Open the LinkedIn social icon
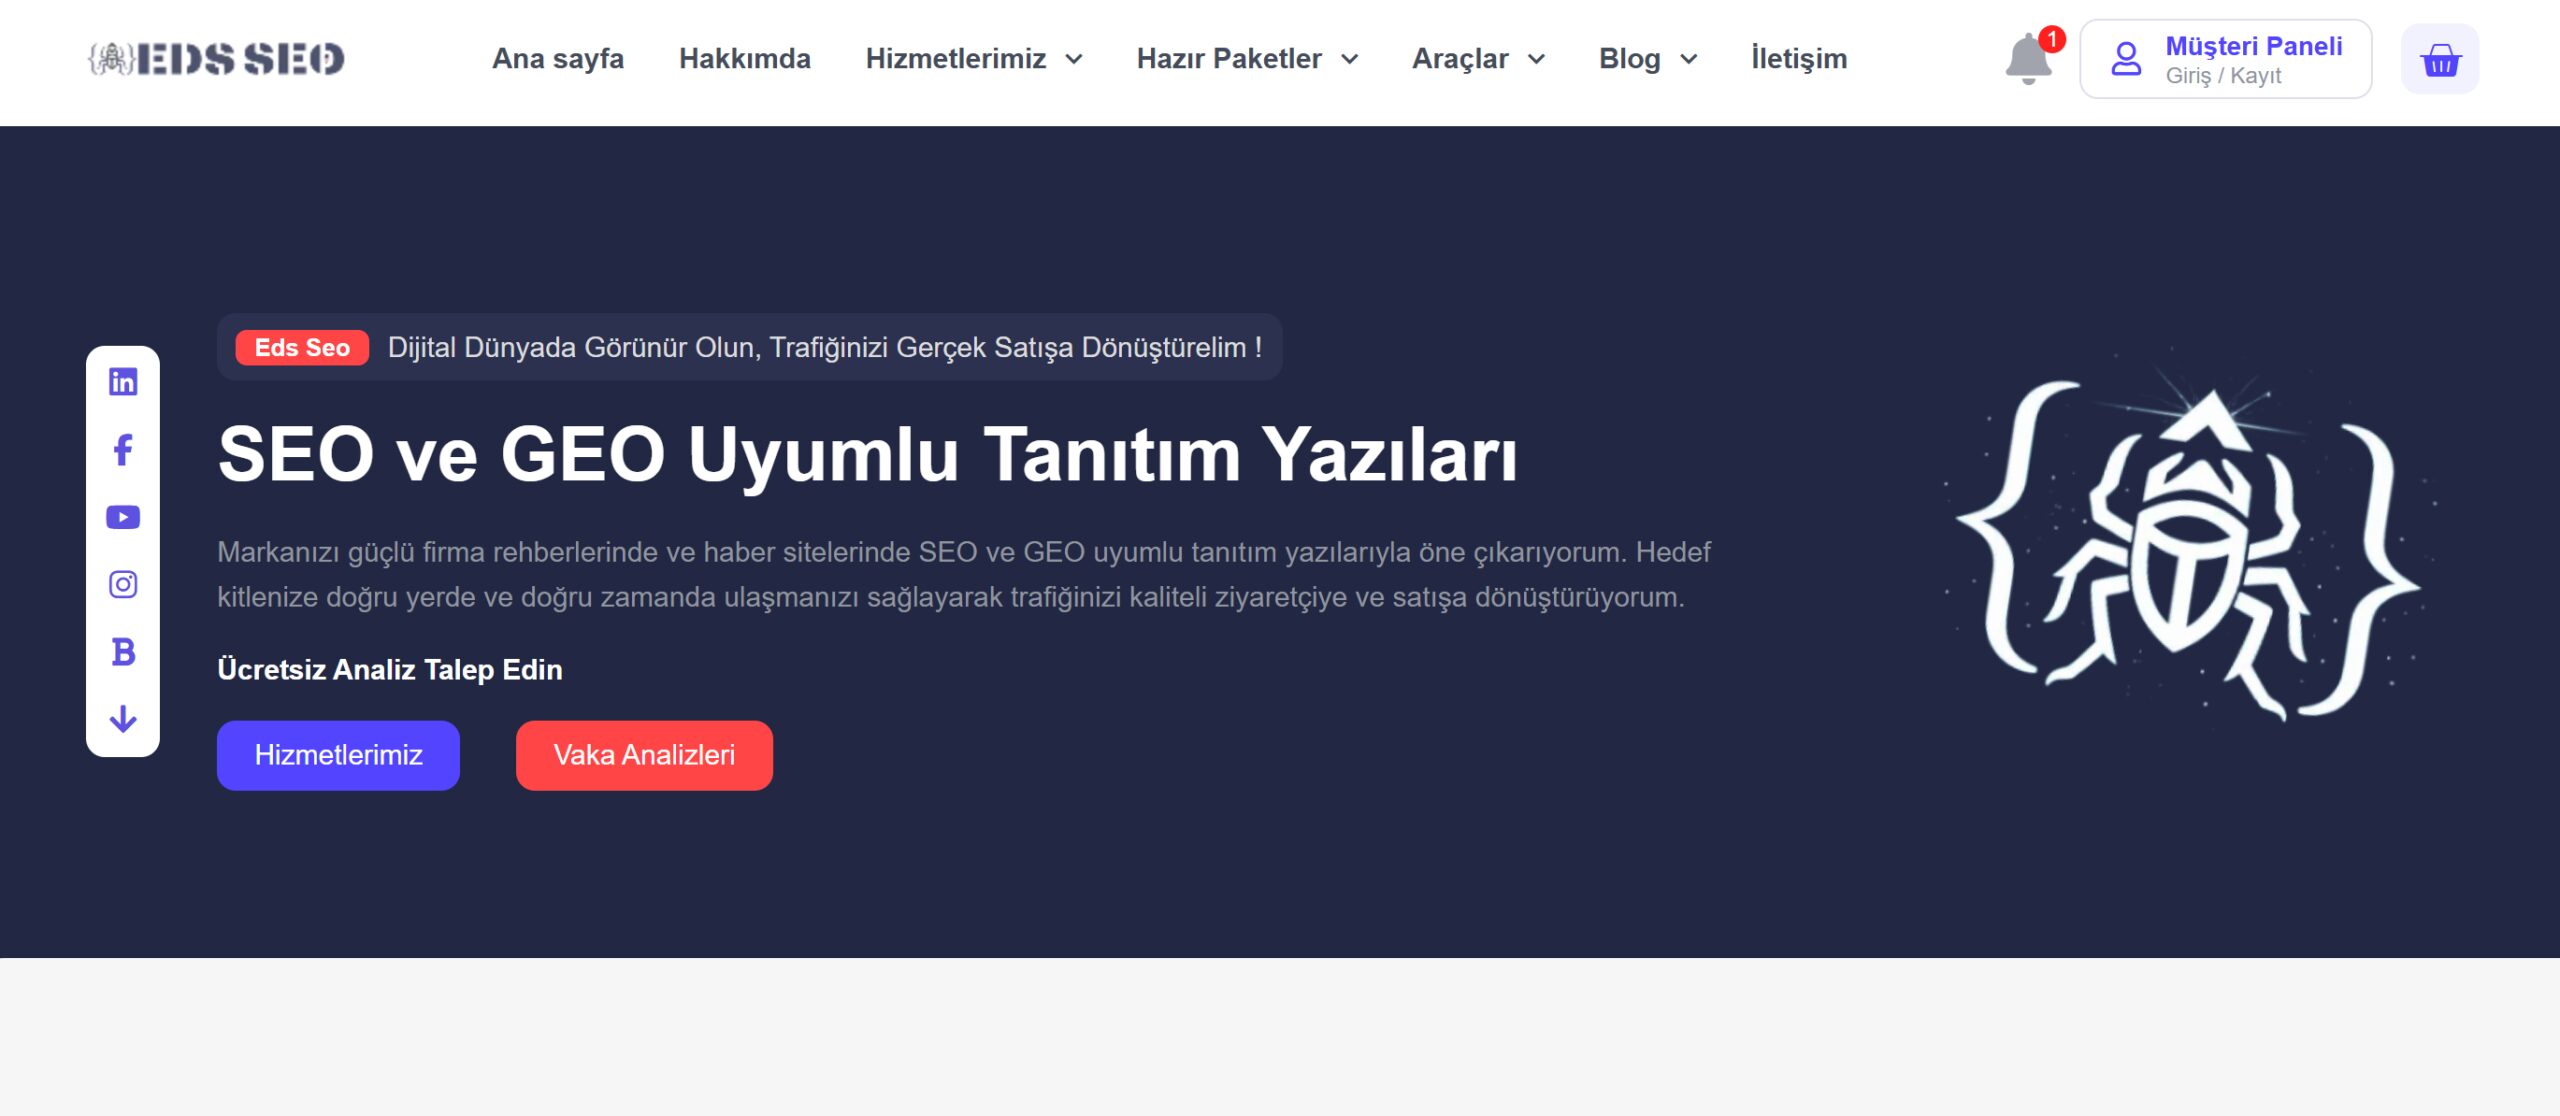2560x1116 pixels. point(123,381)
